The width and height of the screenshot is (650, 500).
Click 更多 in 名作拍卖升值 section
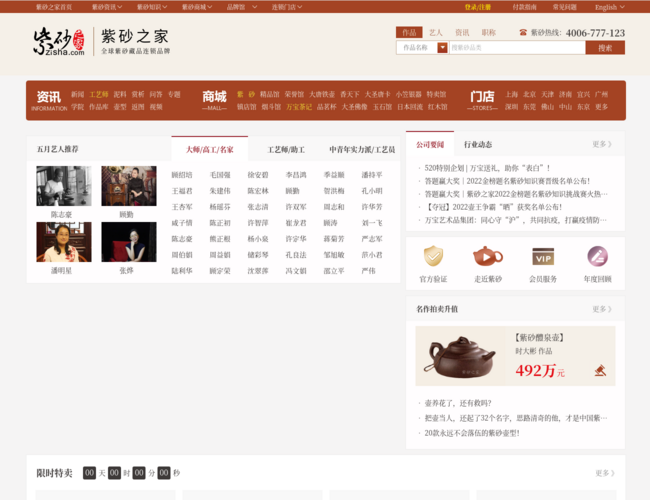point(602,310)
